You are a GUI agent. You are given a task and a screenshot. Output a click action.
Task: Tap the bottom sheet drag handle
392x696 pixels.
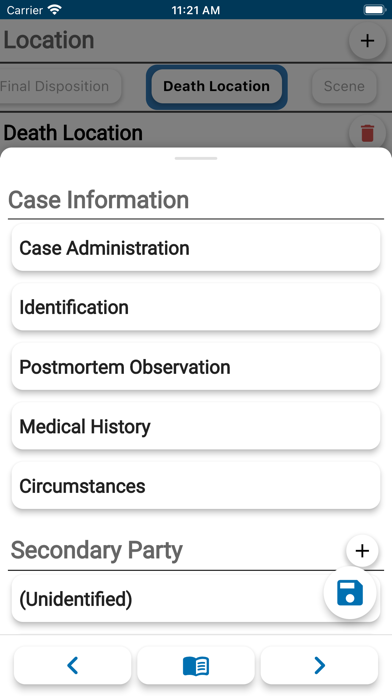196,158
